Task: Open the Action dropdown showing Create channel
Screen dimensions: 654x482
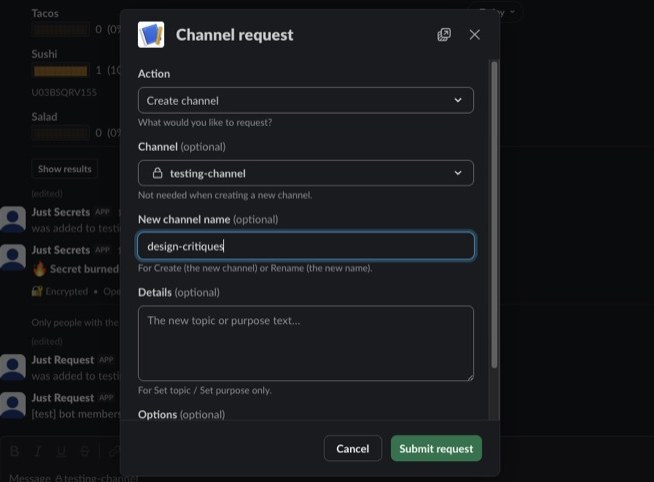Action: [306, 100]
